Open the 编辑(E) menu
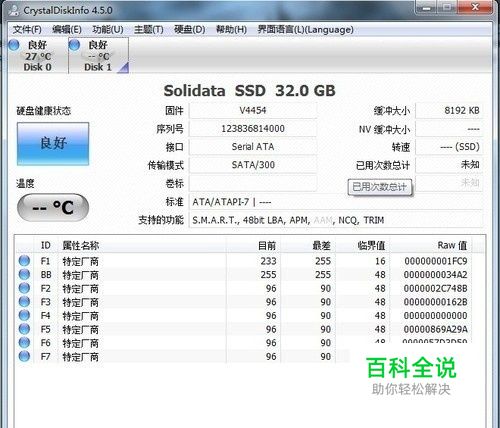The width and height of the screenshot is (500, 428). 67,30
